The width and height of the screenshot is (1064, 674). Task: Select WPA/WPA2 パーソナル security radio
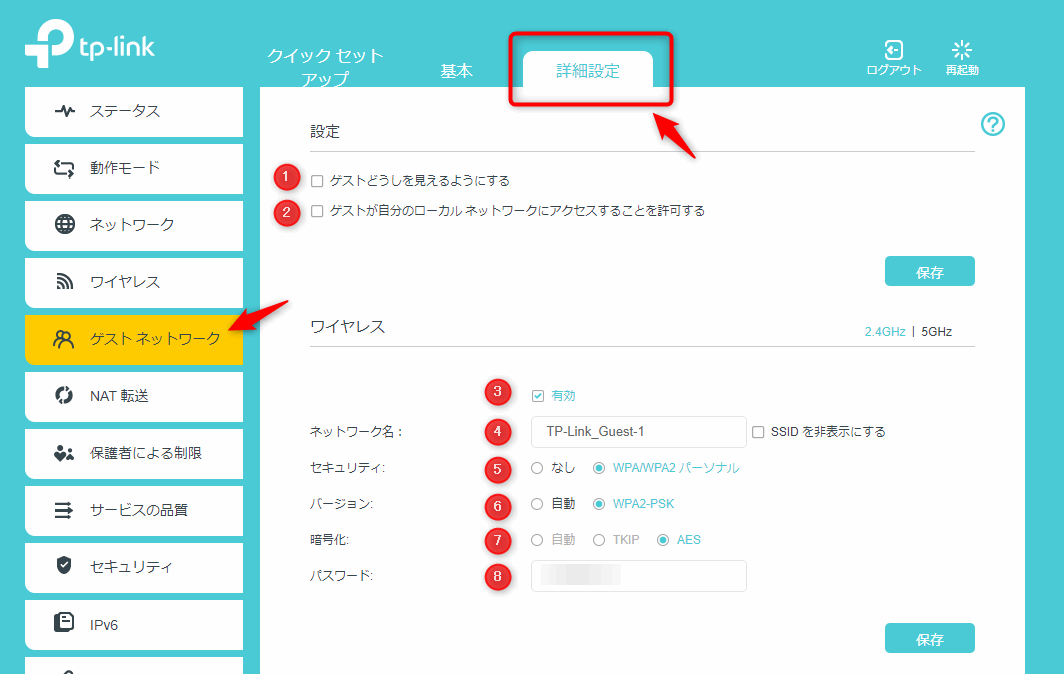point(598,468)
